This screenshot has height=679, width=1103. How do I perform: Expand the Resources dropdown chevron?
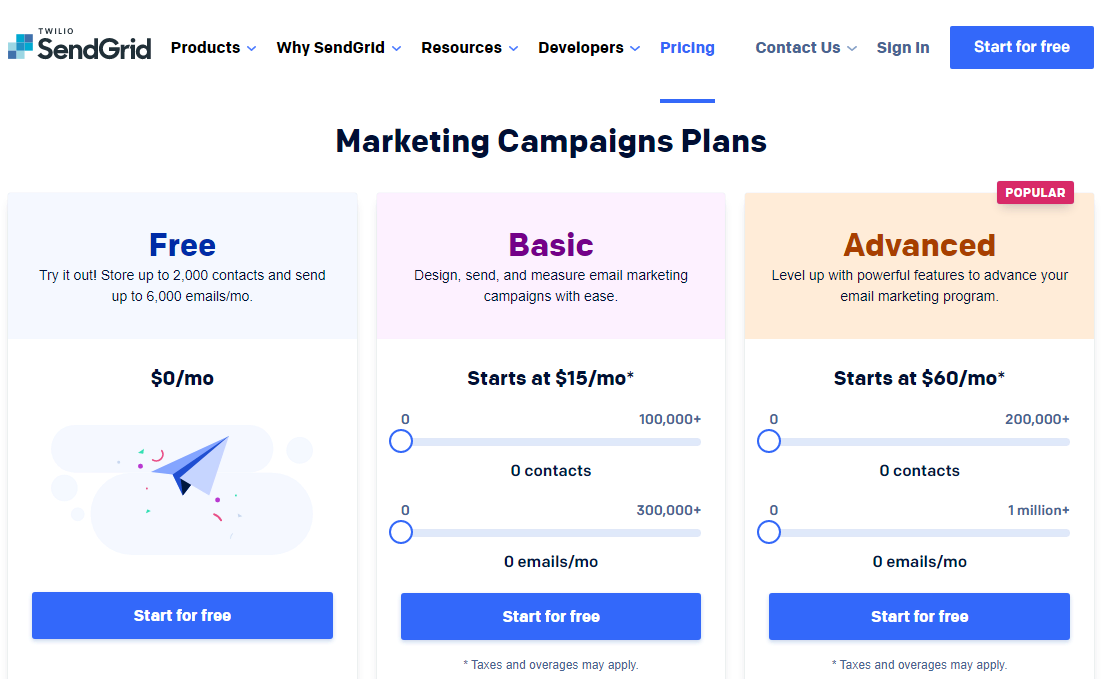514,49
